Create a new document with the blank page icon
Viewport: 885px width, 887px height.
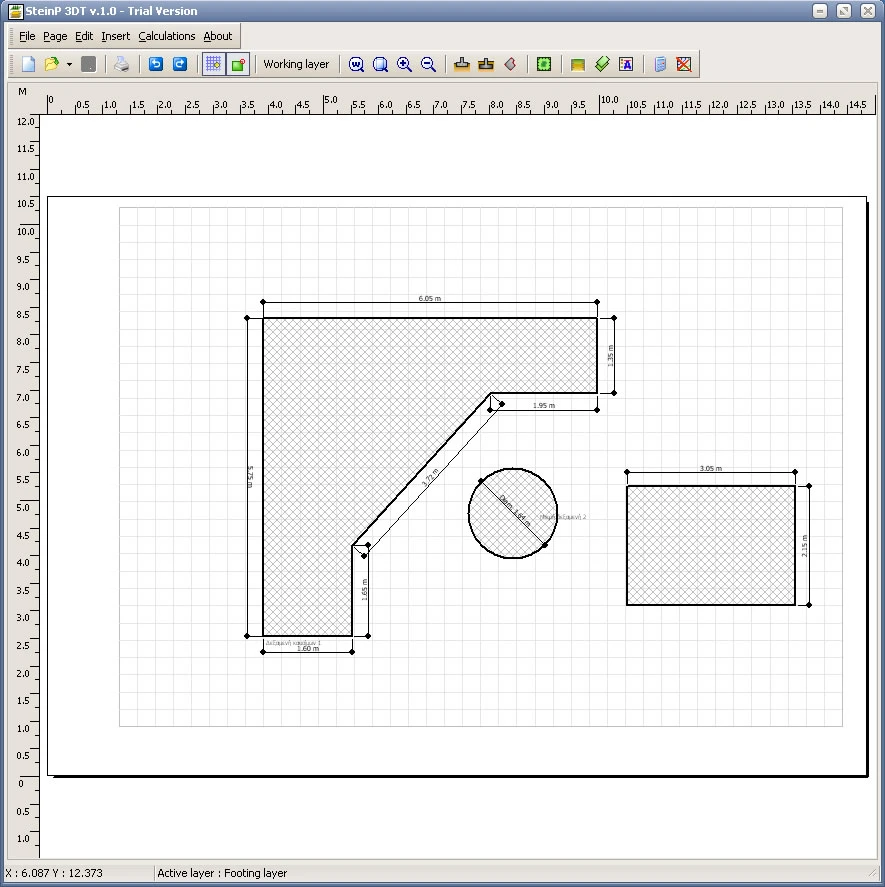[28, 64]
